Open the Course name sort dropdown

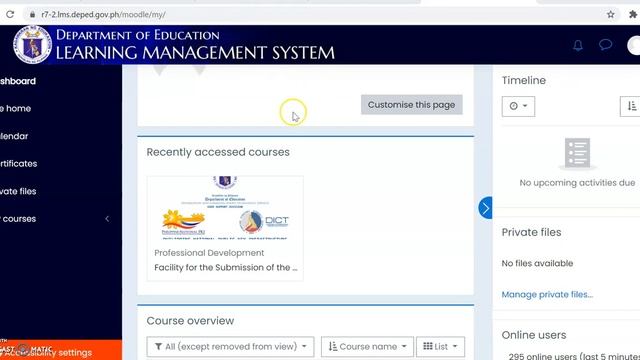coord(367,347)
